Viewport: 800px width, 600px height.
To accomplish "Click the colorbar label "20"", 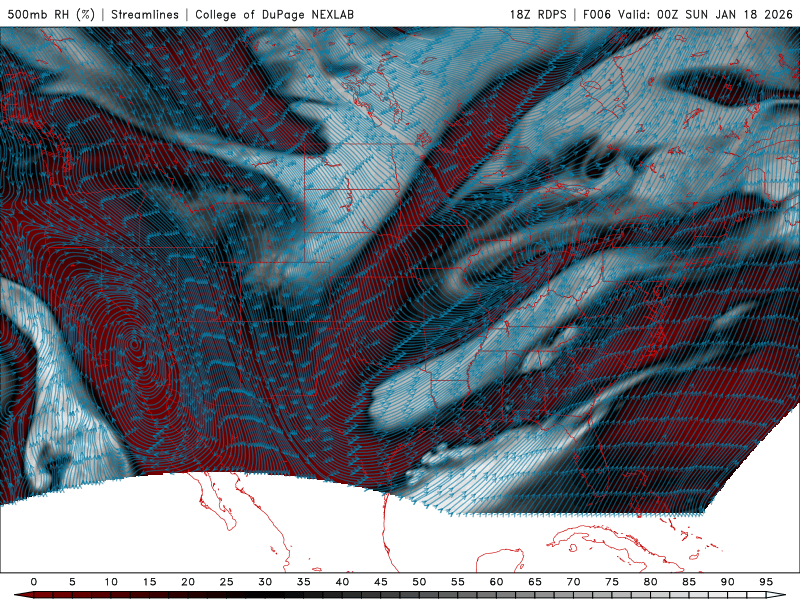I will tap(188, 582).
